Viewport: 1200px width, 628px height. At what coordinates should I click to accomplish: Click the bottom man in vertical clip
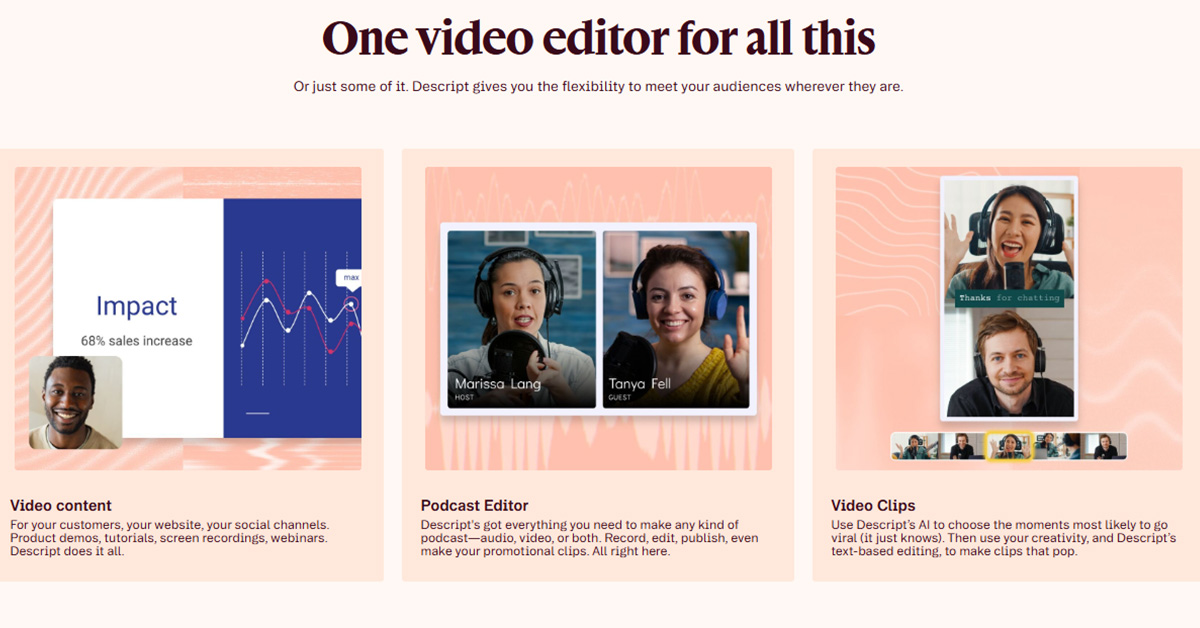(1008, 363)
